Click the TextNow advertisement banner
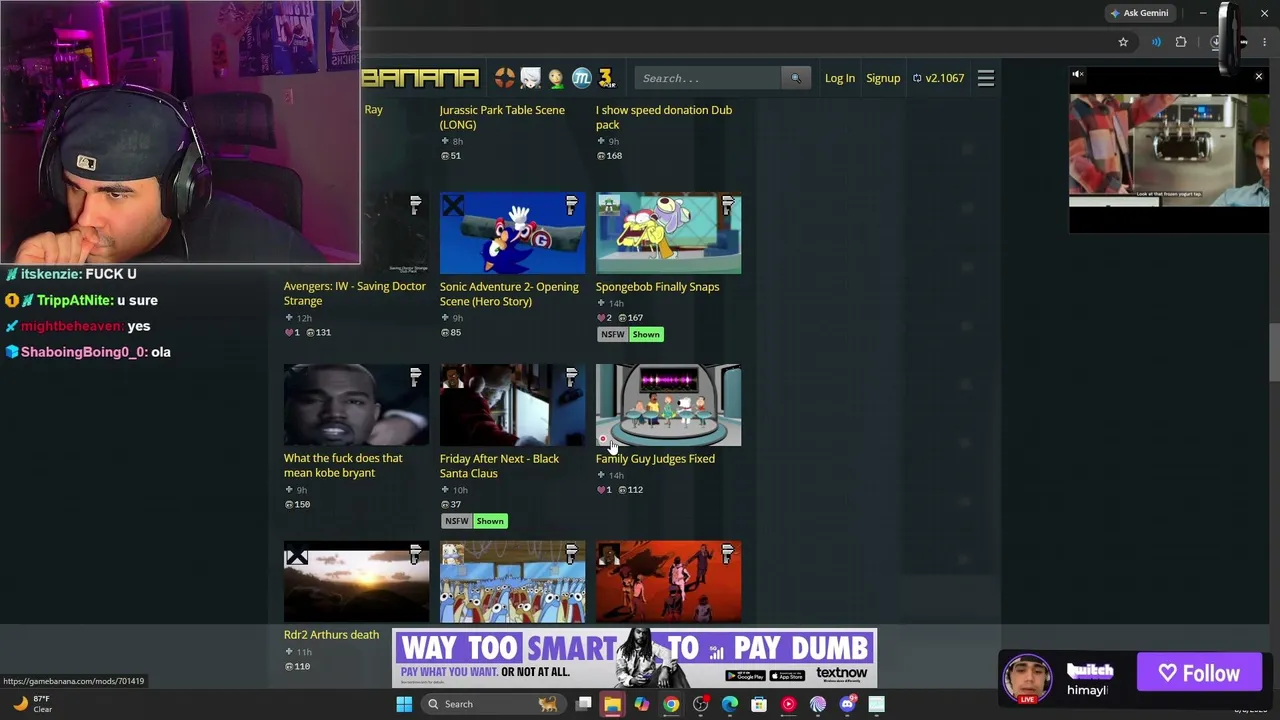Screen dimensions: 1280x720 click(635, 658)
